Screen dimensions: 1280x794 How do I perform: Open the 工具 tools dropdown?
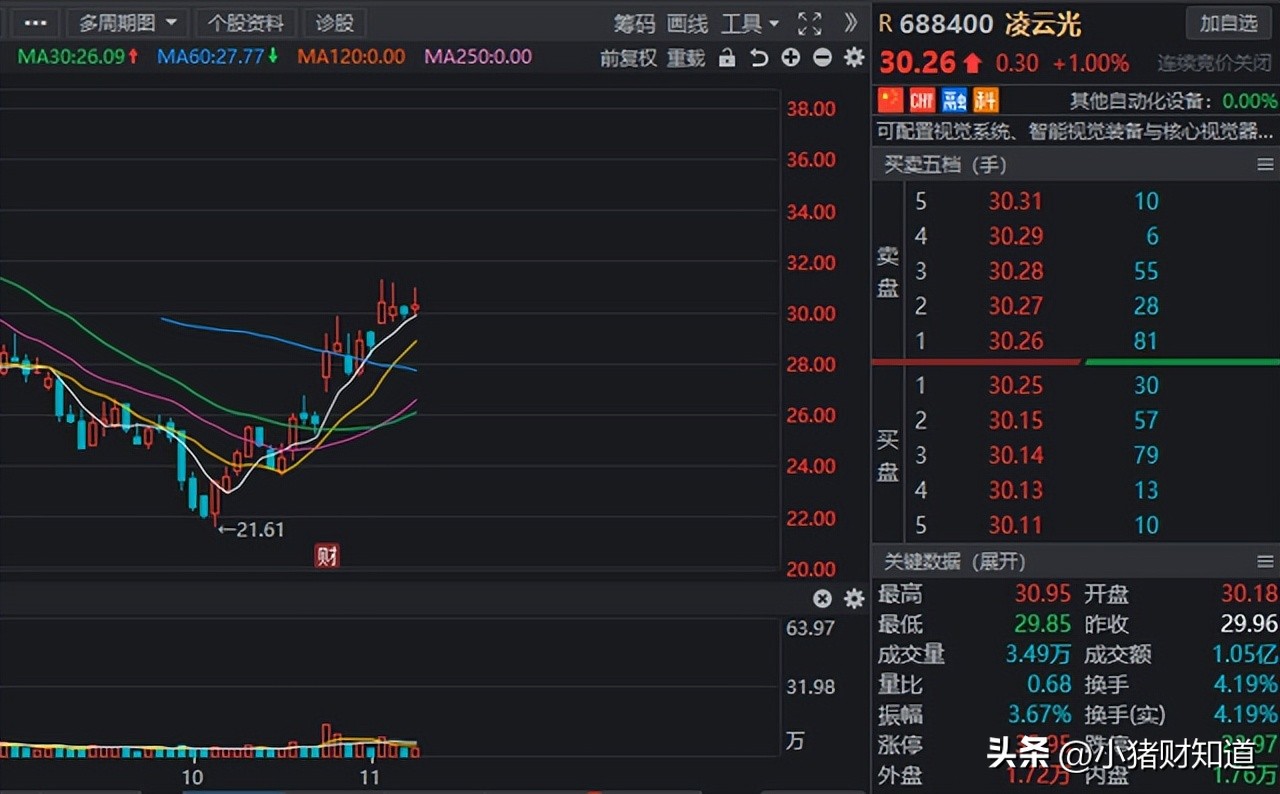coord(744,23)
